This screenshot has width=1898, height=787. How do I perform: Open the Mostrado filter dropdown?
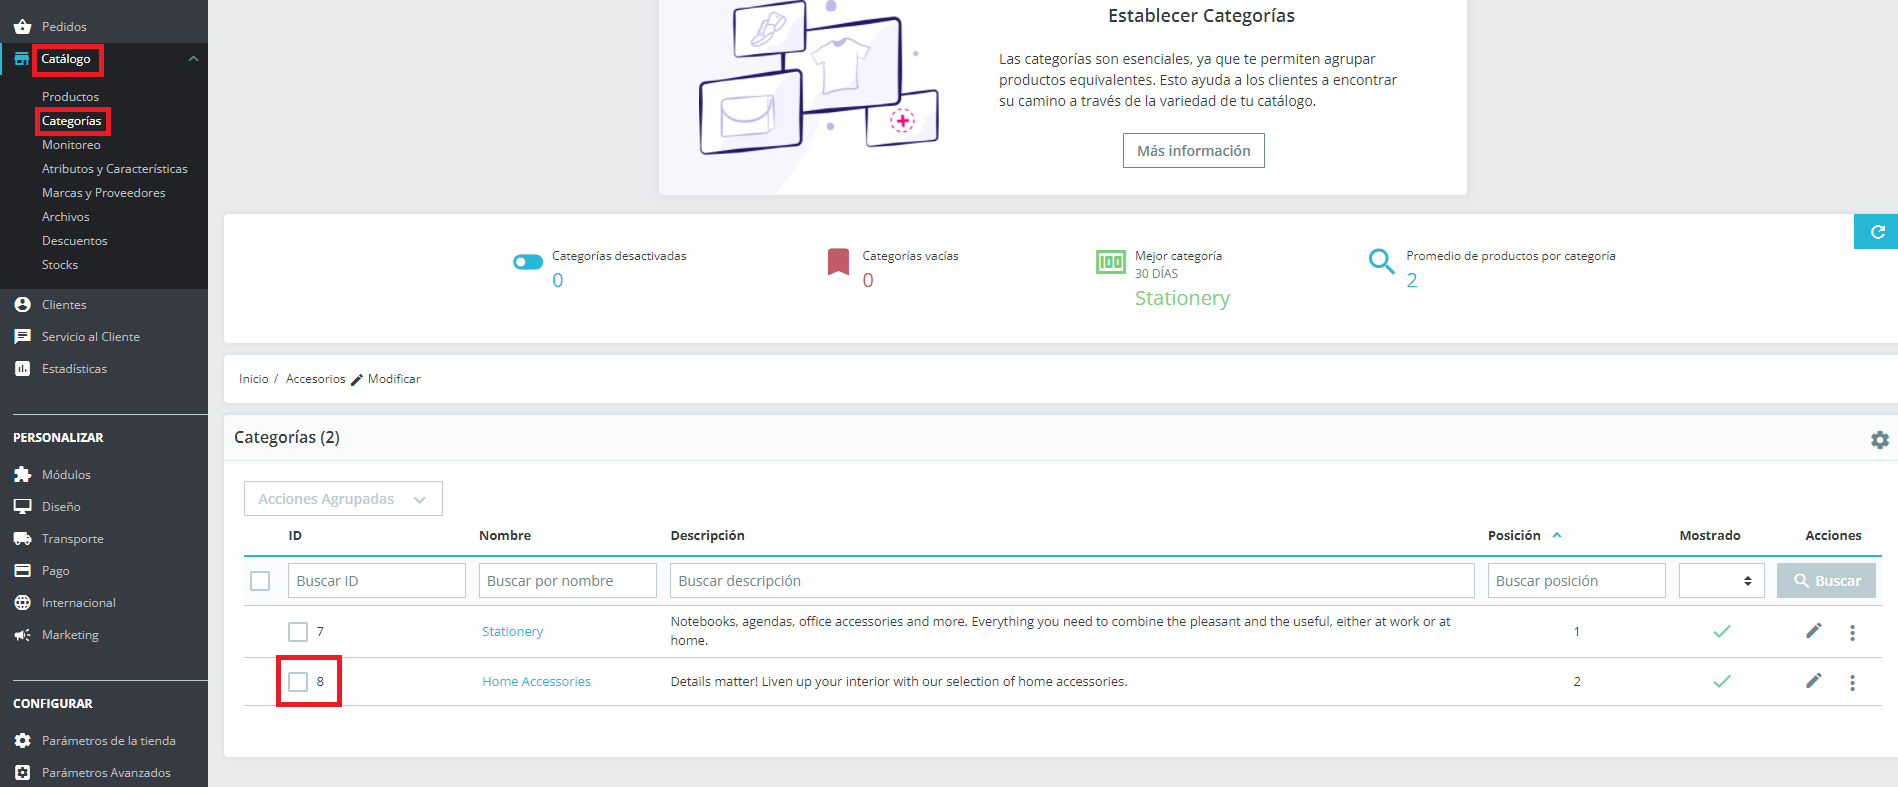point(1721,581)
